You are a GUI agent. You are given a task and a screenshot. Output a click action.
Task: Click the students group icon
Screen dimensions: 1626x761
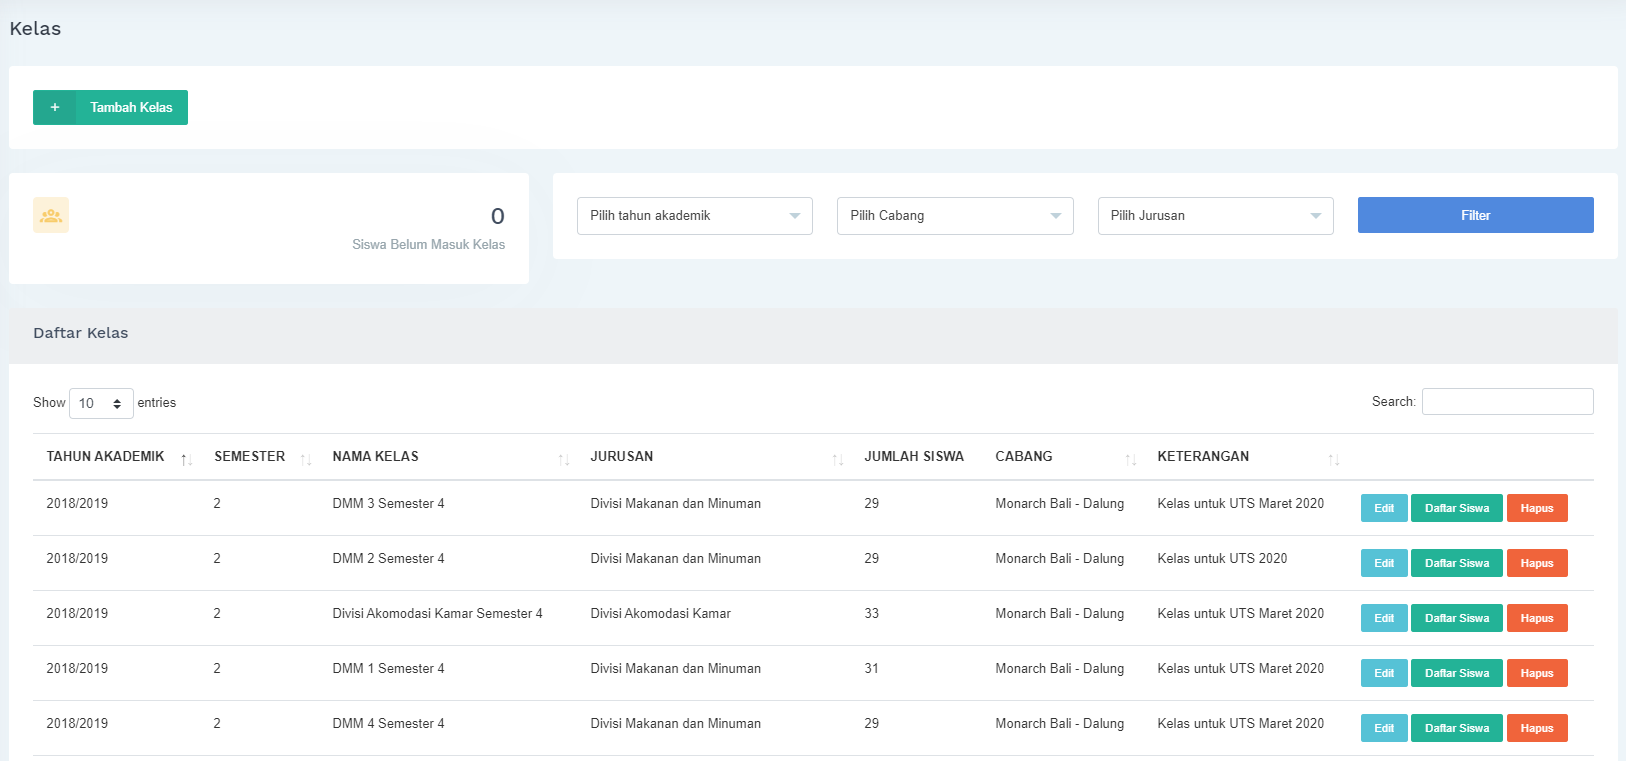[x=51, y=215]
